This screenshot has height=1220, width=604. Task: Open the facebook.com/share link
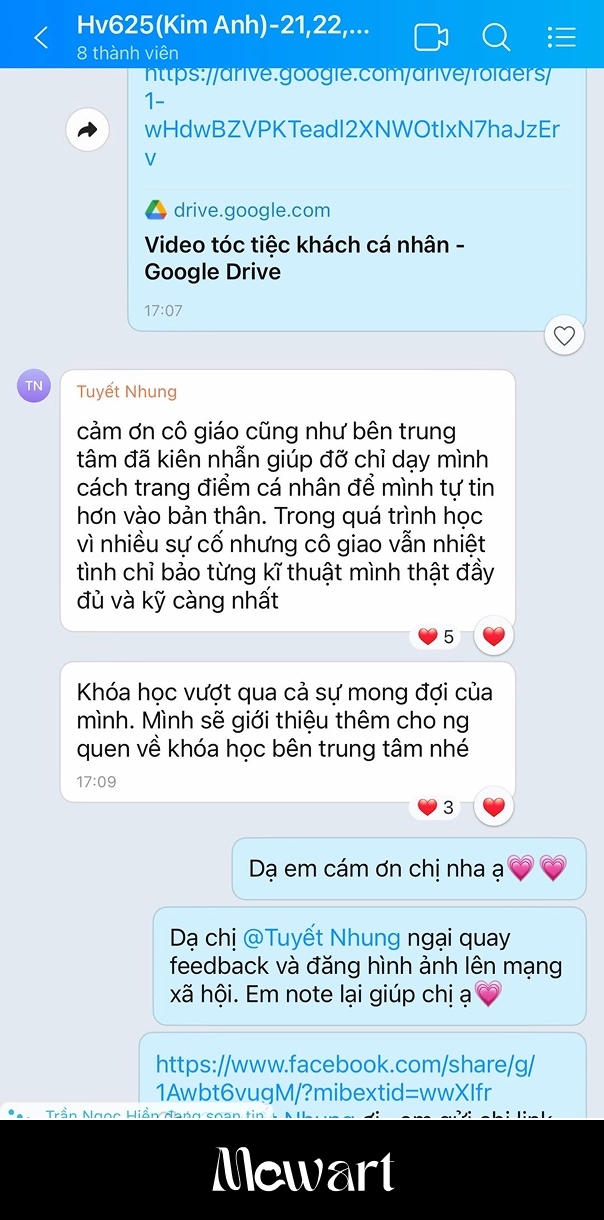345,1078
